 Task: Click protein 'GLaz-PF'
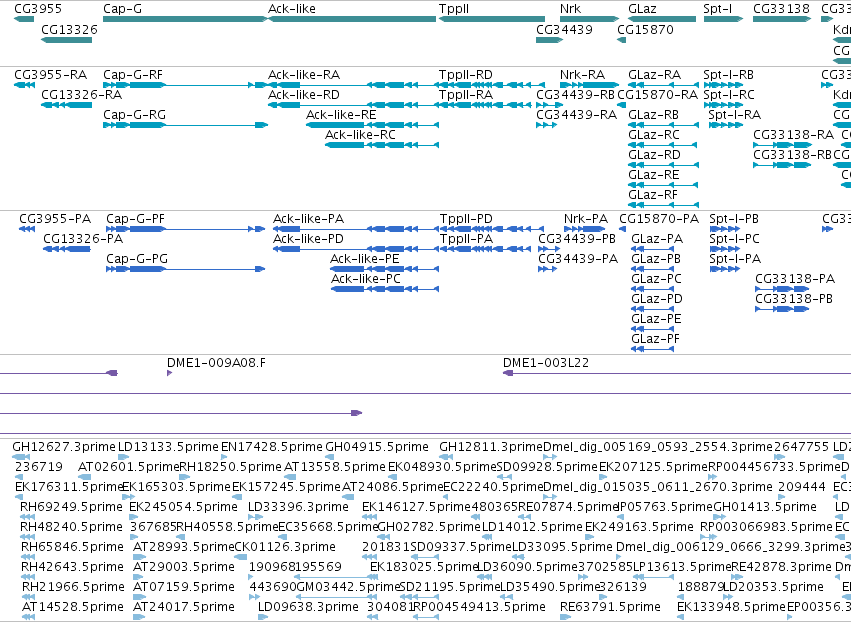[x=655, y=339]
